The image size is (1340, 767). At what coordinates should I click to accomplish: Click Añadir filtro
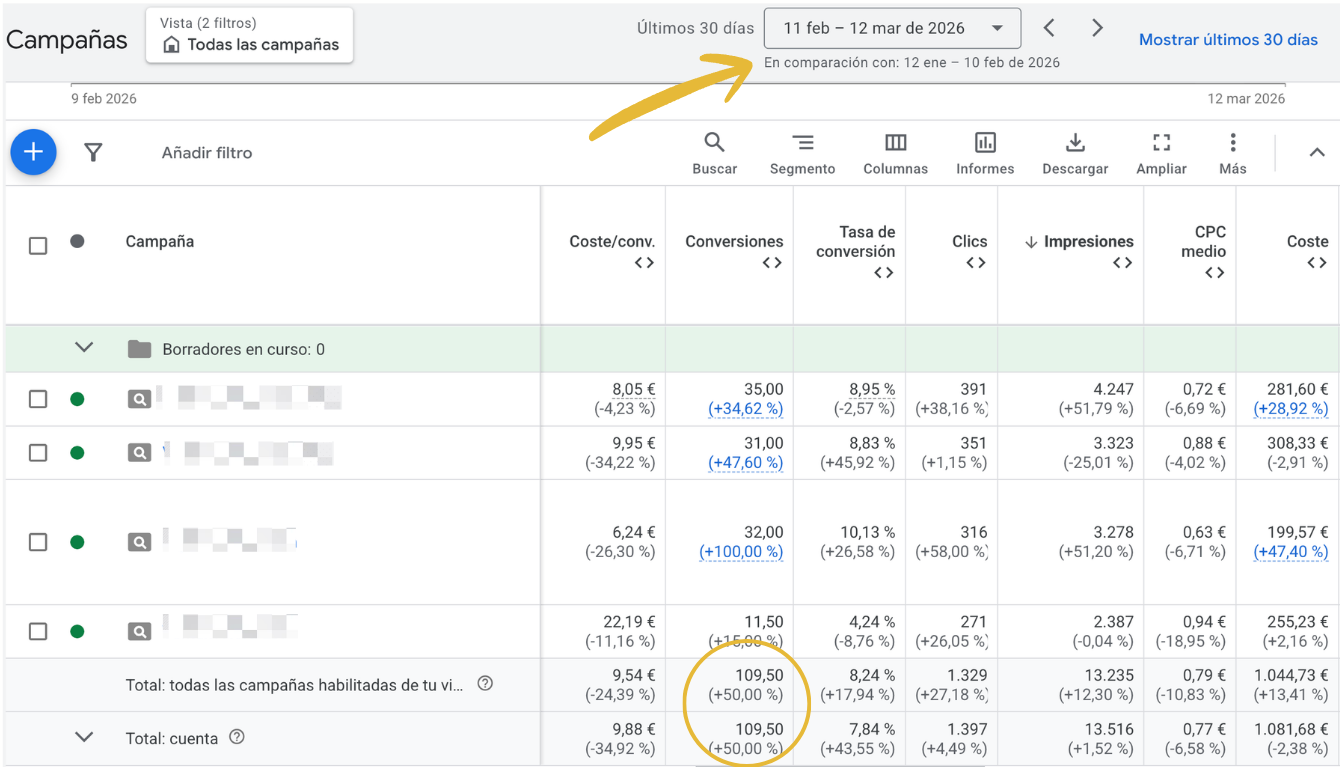coord(207,152)
